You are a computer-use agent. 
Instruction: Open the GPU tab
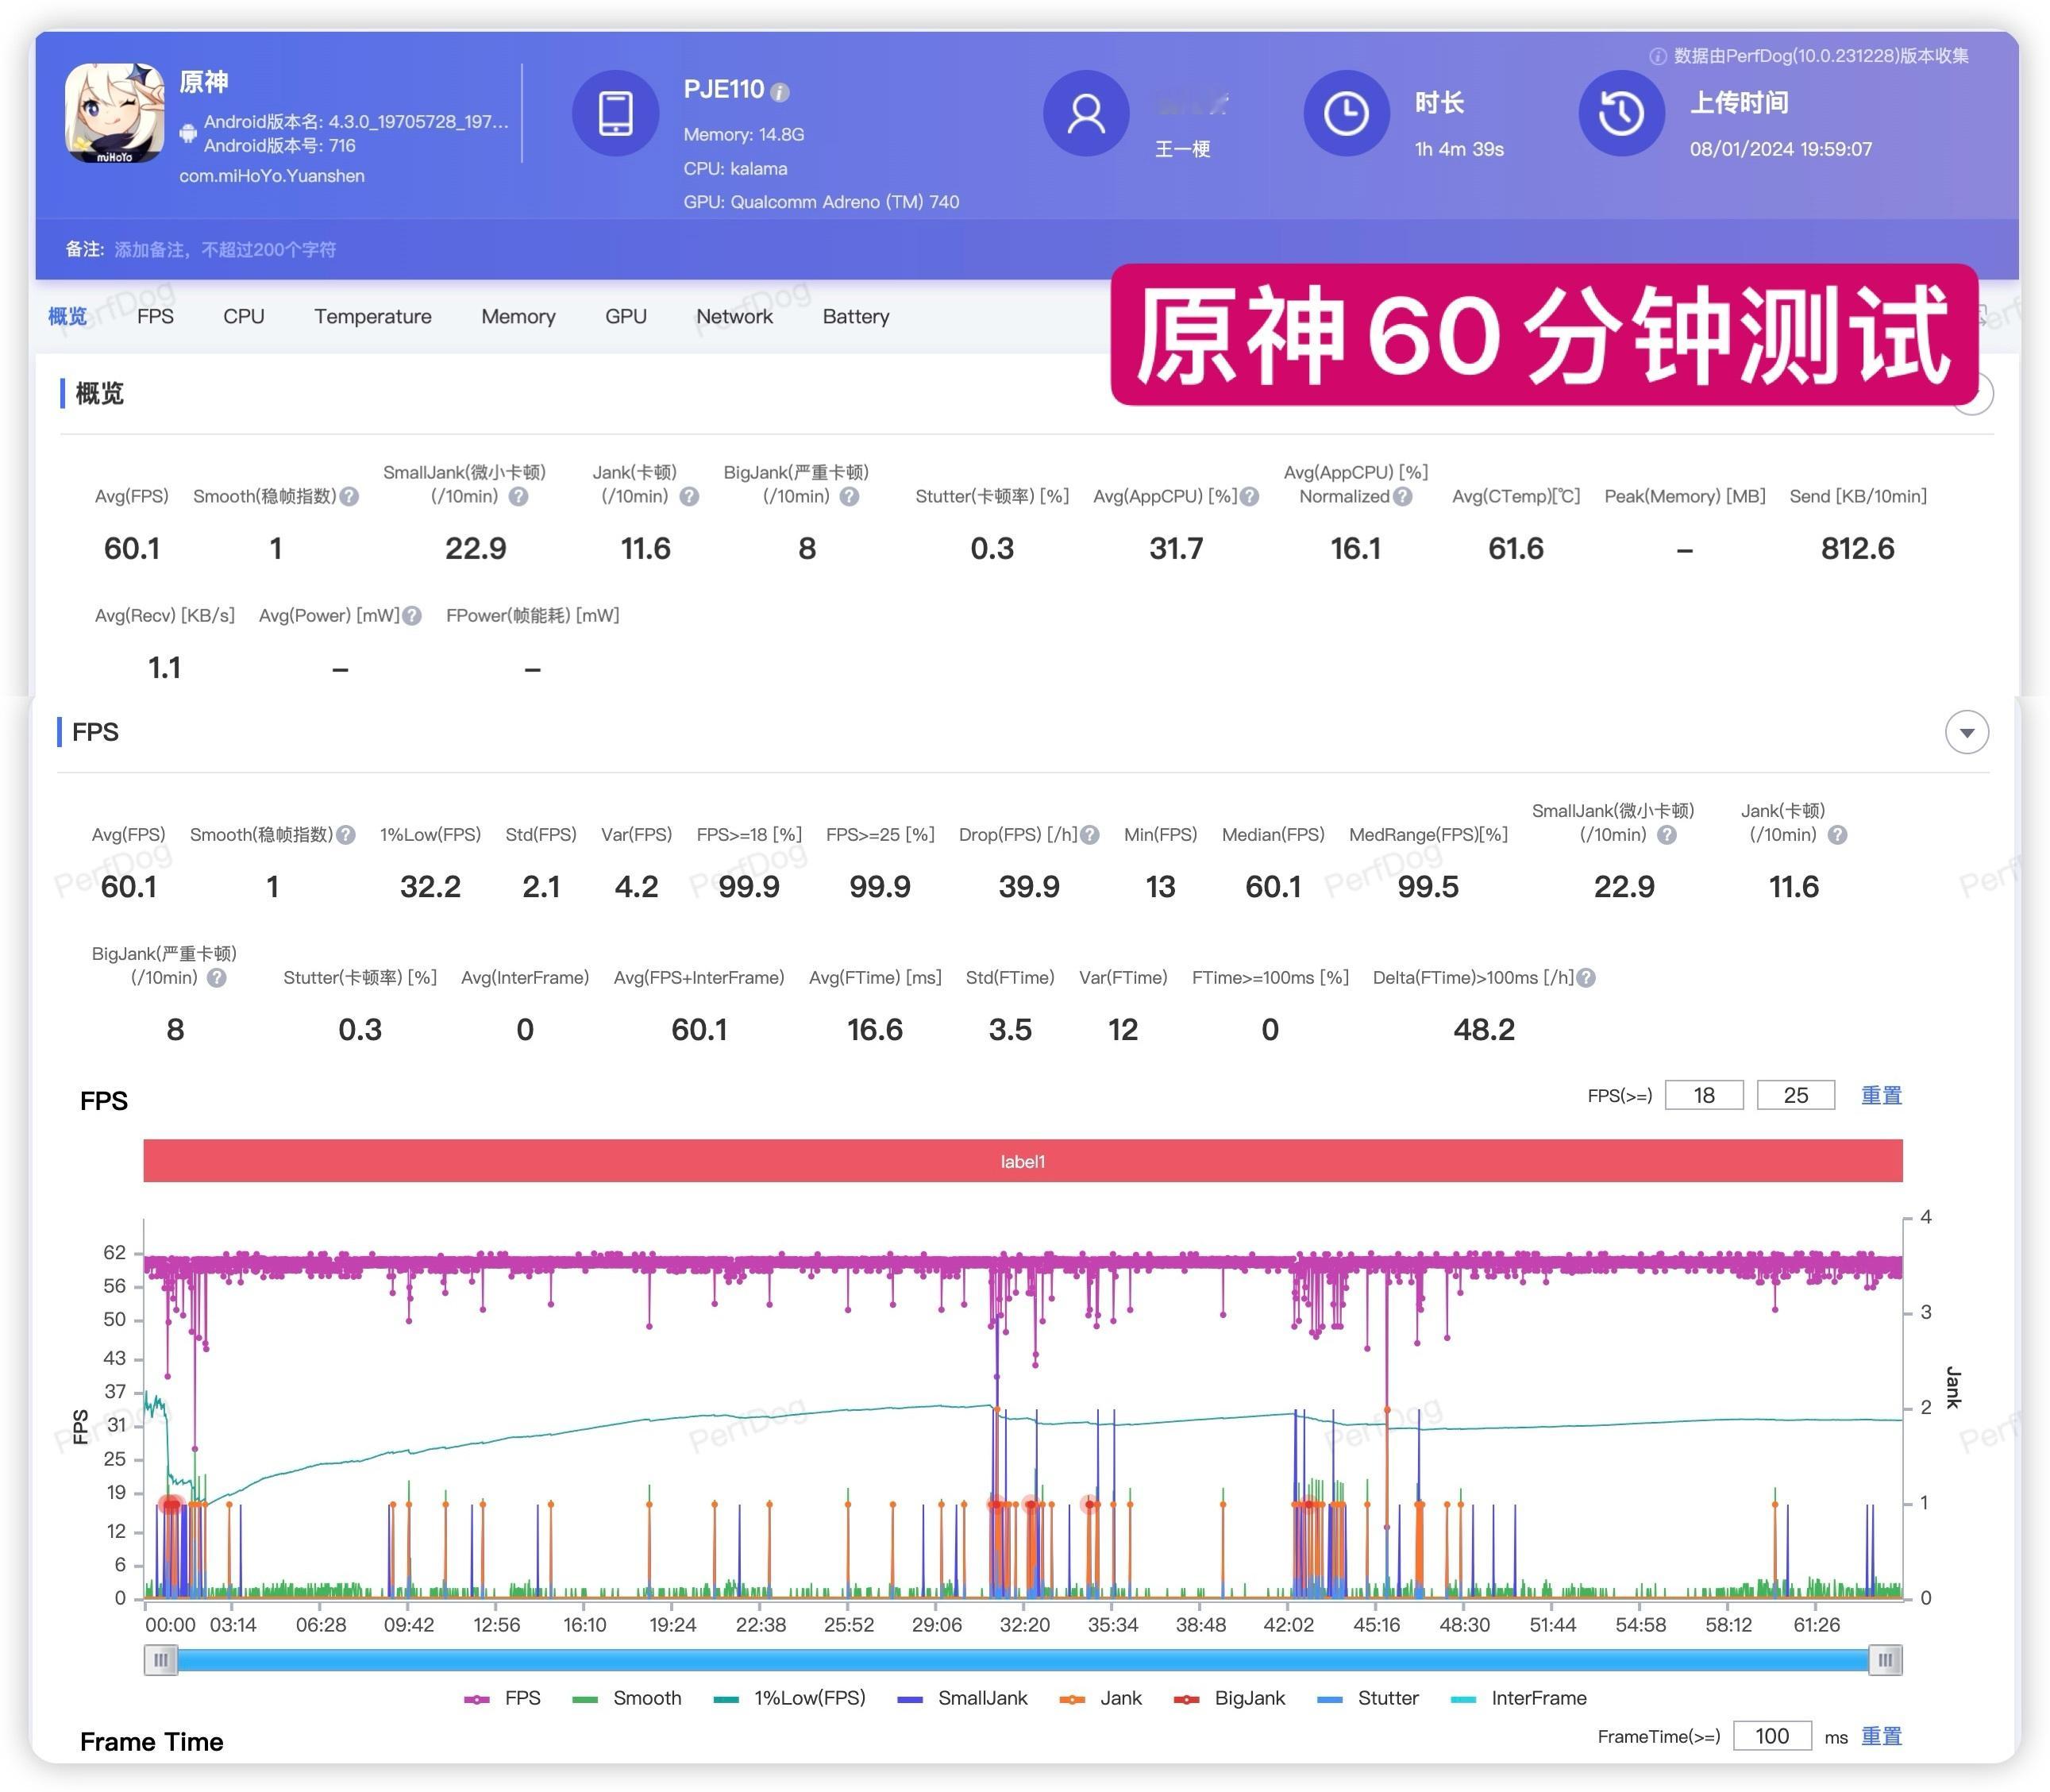click(626, 316)
